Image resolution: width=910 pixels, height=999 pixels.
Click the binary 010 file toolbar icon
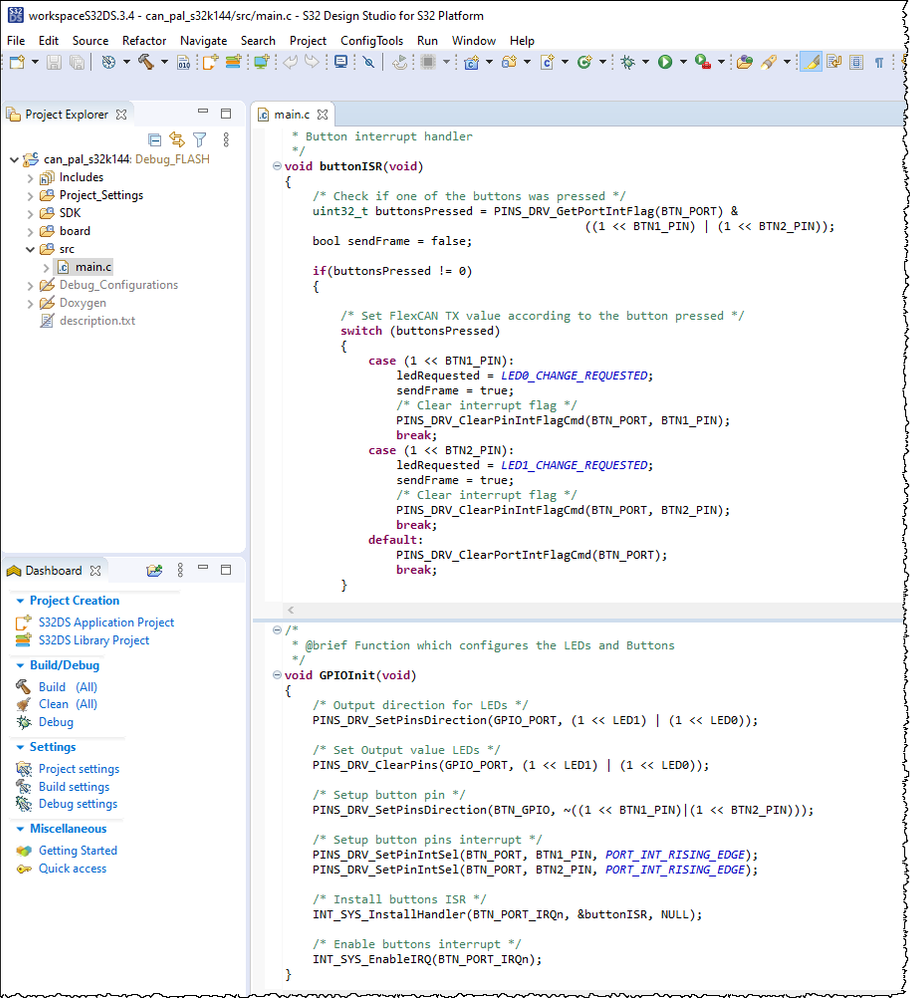click(x=184, y=62)
